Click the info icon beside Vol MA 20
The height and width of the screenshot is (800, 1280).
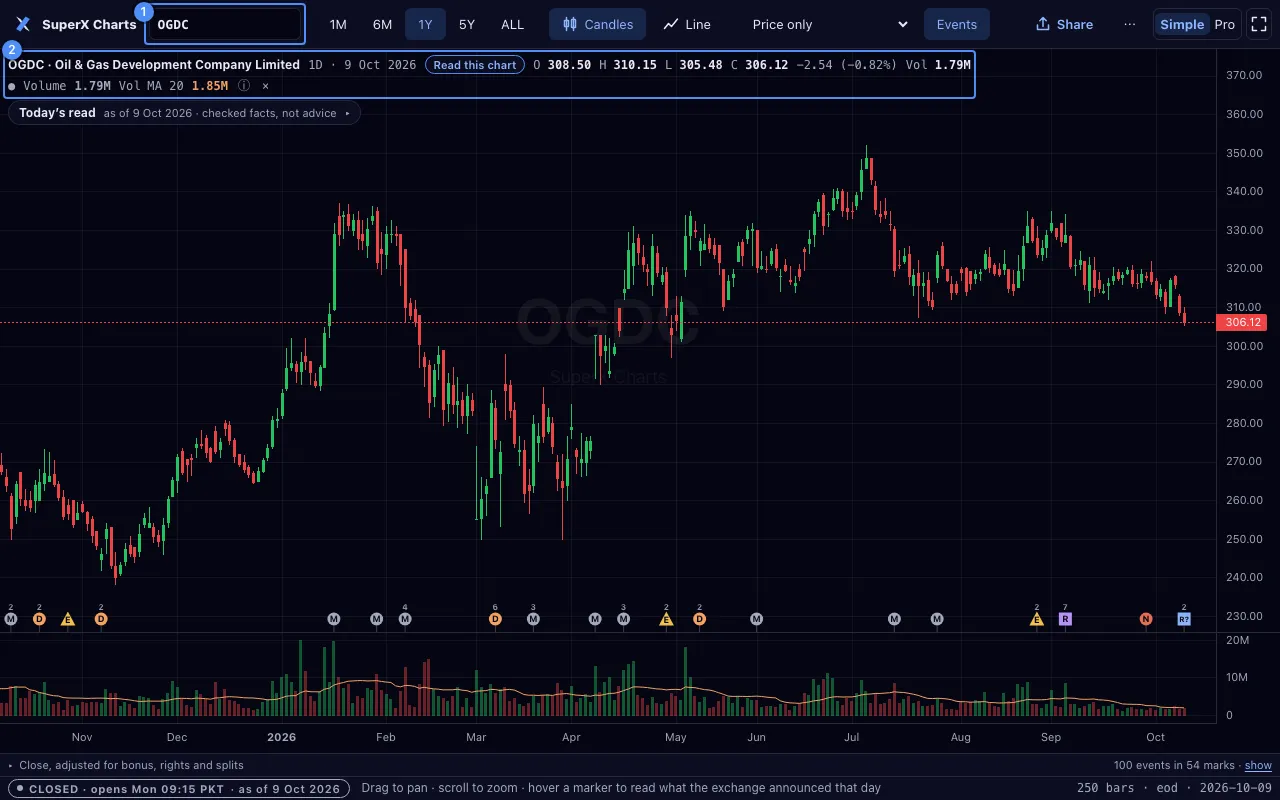coord(243,86)
